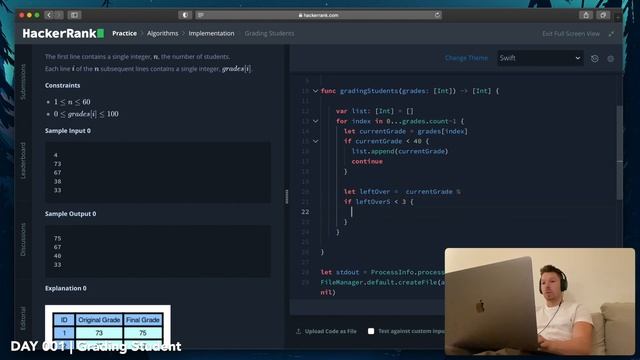Image resolution: width=640 pixels, height=360 pixels.
Task: Open the Implementation breadcrumb
Action: pyautogui.click(x=211, y=33)
